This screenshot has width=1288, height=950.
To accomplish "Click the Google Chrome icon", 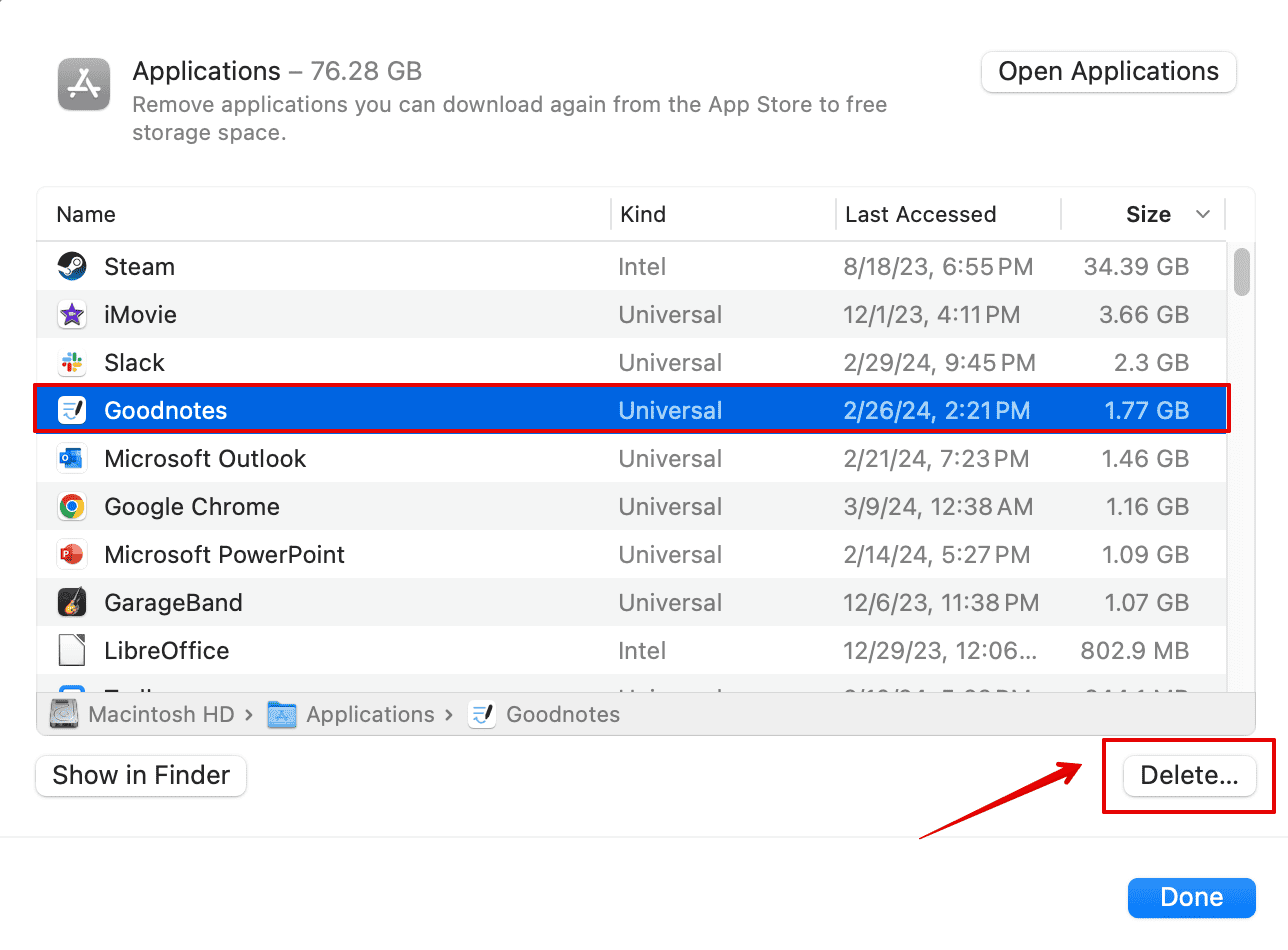I will pos(72,507).
